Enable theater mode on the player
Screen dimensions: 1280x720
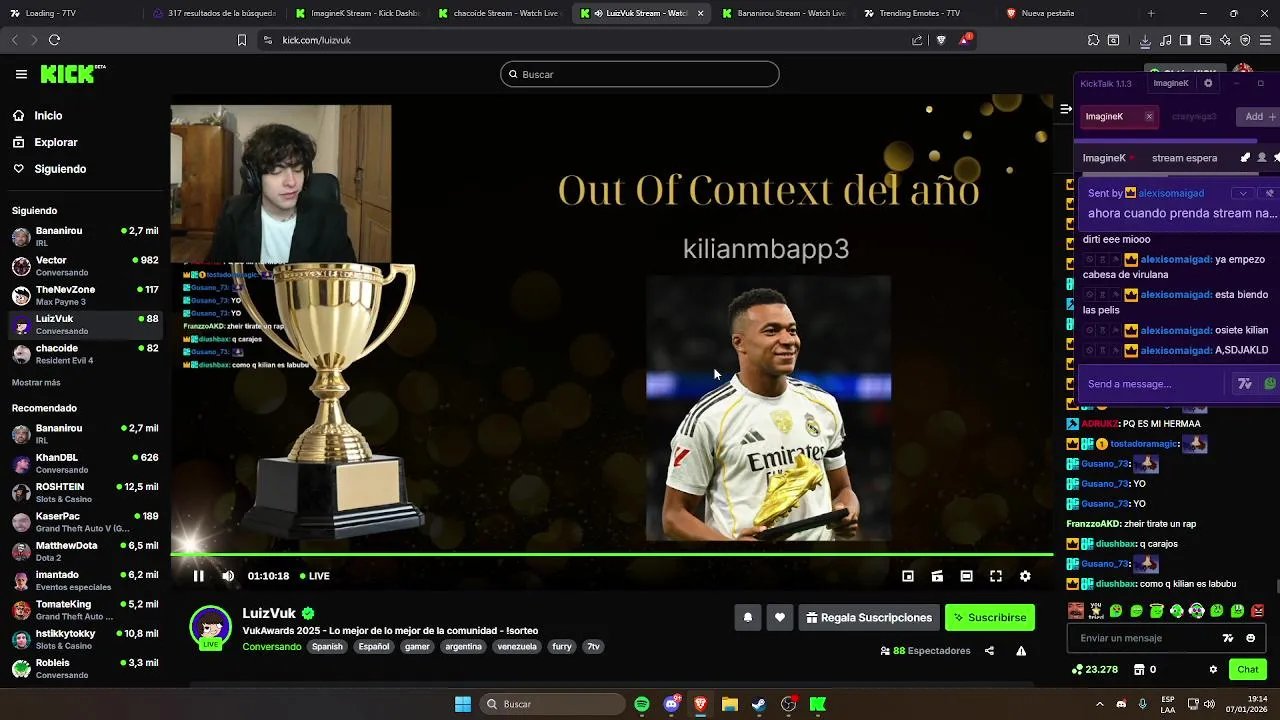(966, 576)
